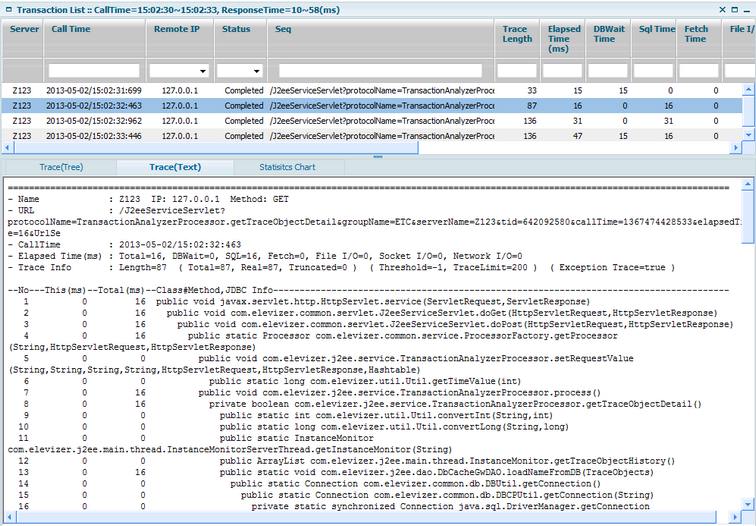
Task: Sort by the Seq column header
Action: [380, 39]
